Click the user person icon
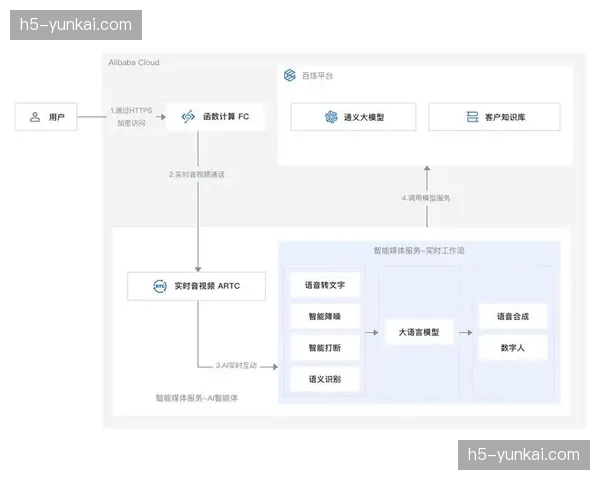The height and width of the screenshot is (480, 600). (x=35, y=117)
